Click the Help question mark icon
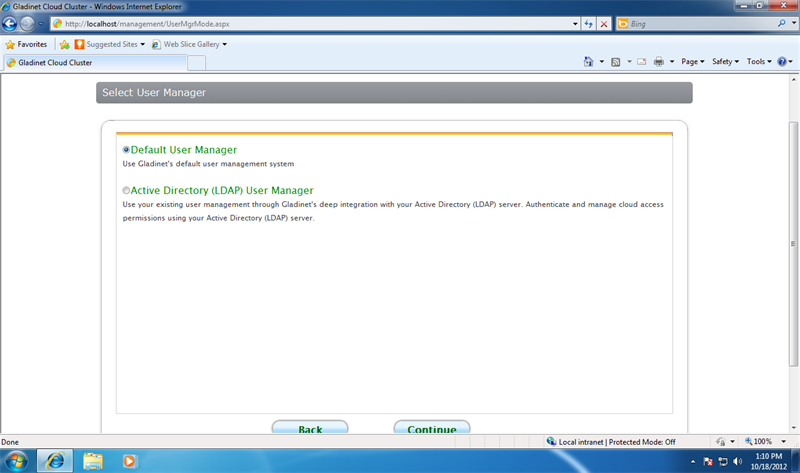This screenshot has width=800, height=473. [x=782, y=62]
